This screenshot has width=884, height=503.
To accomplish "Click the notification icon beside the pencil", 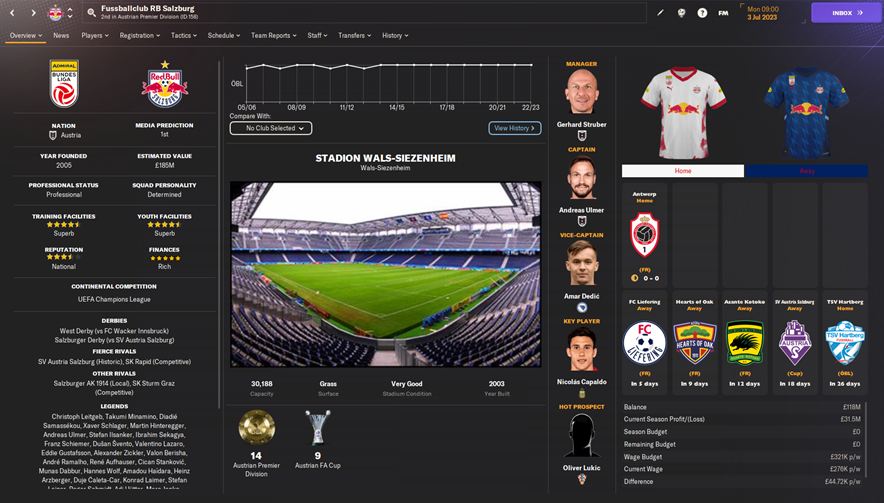I will pyautogui.click(x=681, y=12).
